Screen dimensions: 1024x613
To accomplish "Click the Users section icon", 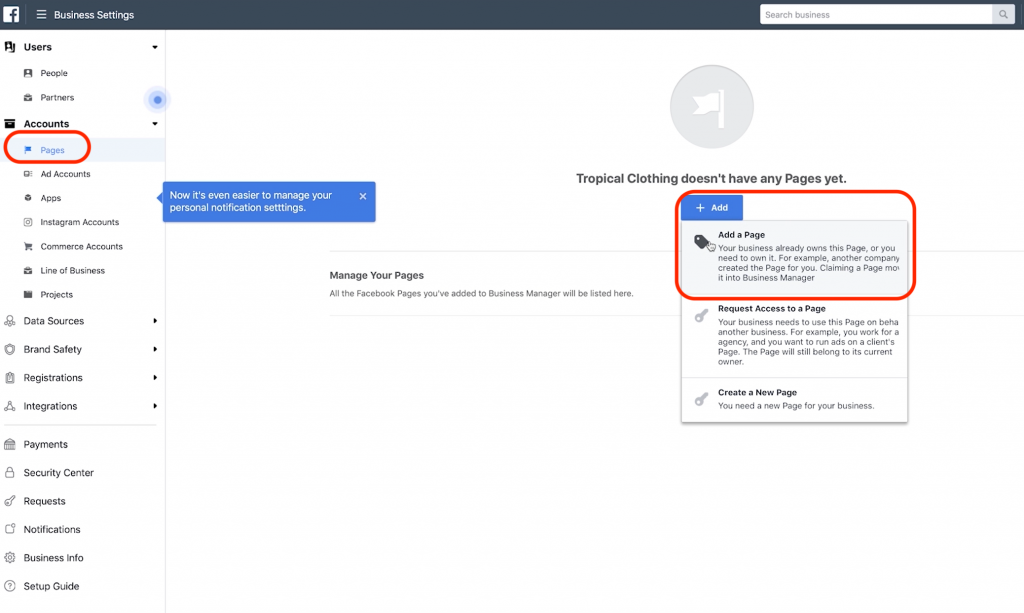I will point(10,47).
